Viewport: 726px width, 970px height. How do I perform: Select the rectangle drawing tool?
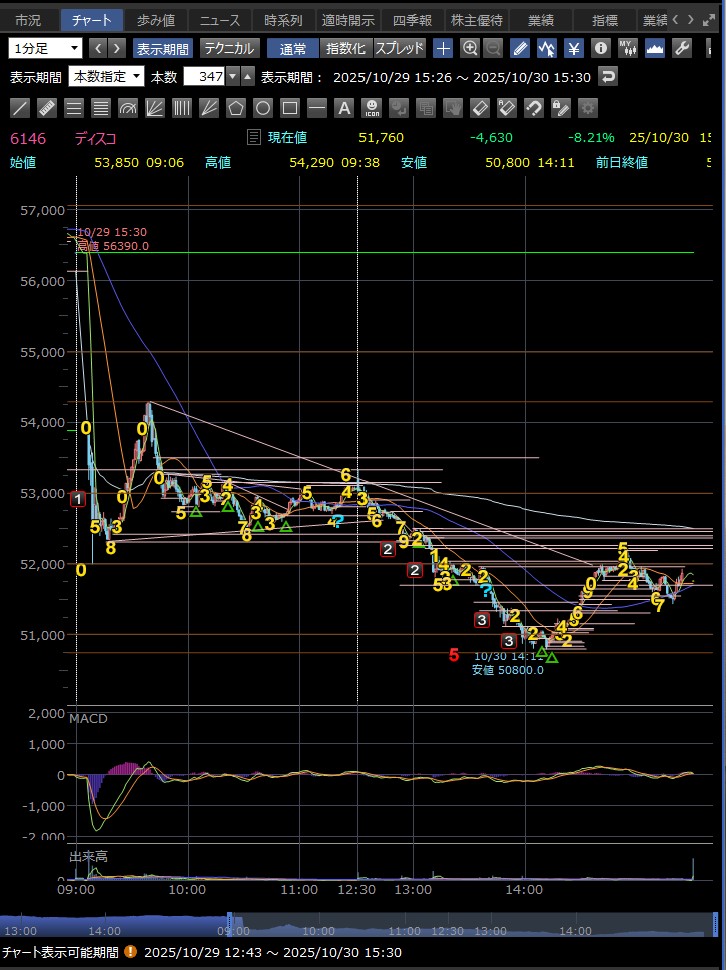tap(290, 108)
